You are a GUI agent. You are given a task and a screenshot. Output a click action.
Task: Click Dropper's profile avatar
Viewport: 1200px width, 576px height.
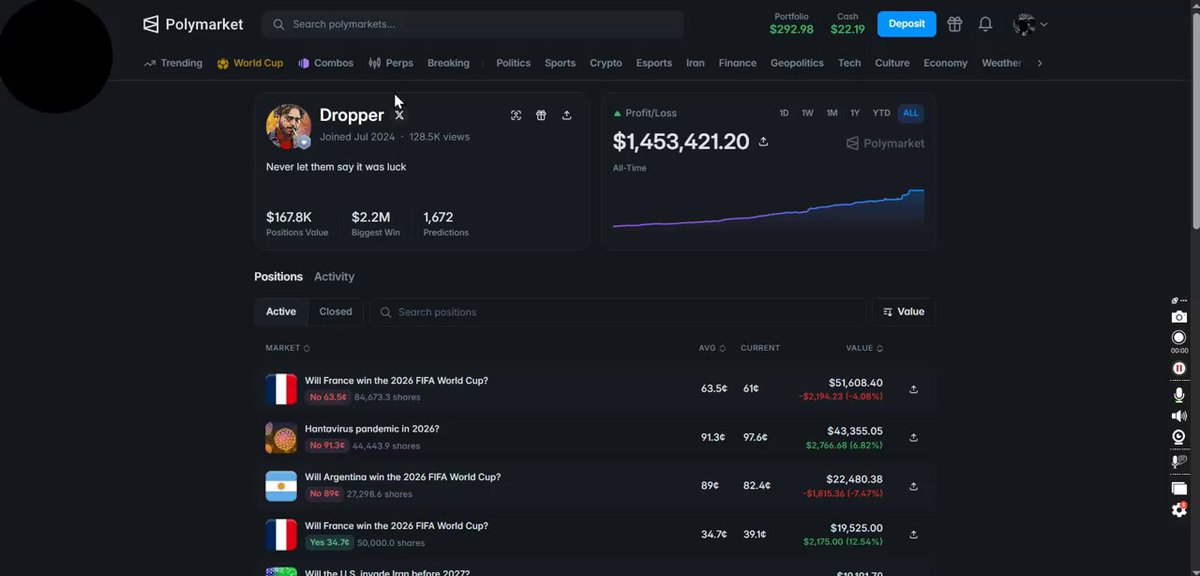coord(289,126)
